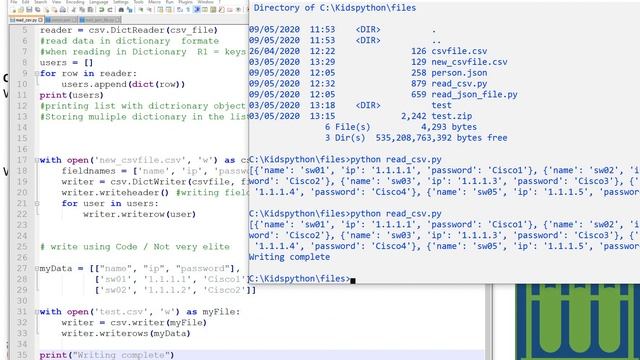Save the document using the Save icon
Screen dimensions: 640x360
29,9
